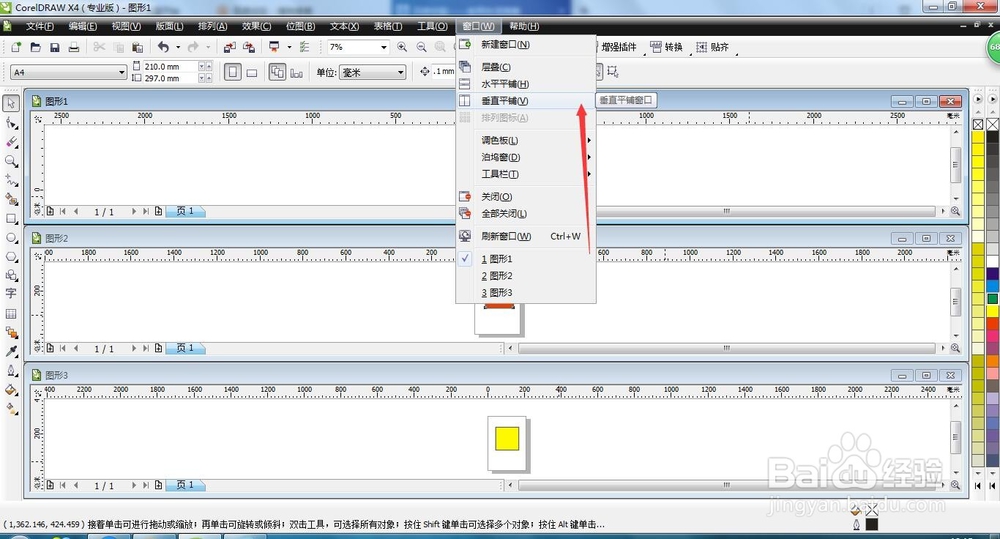Toggle Landscape page orientation
The height and width of the screenshot is (539, 1000).
point(252,73)
